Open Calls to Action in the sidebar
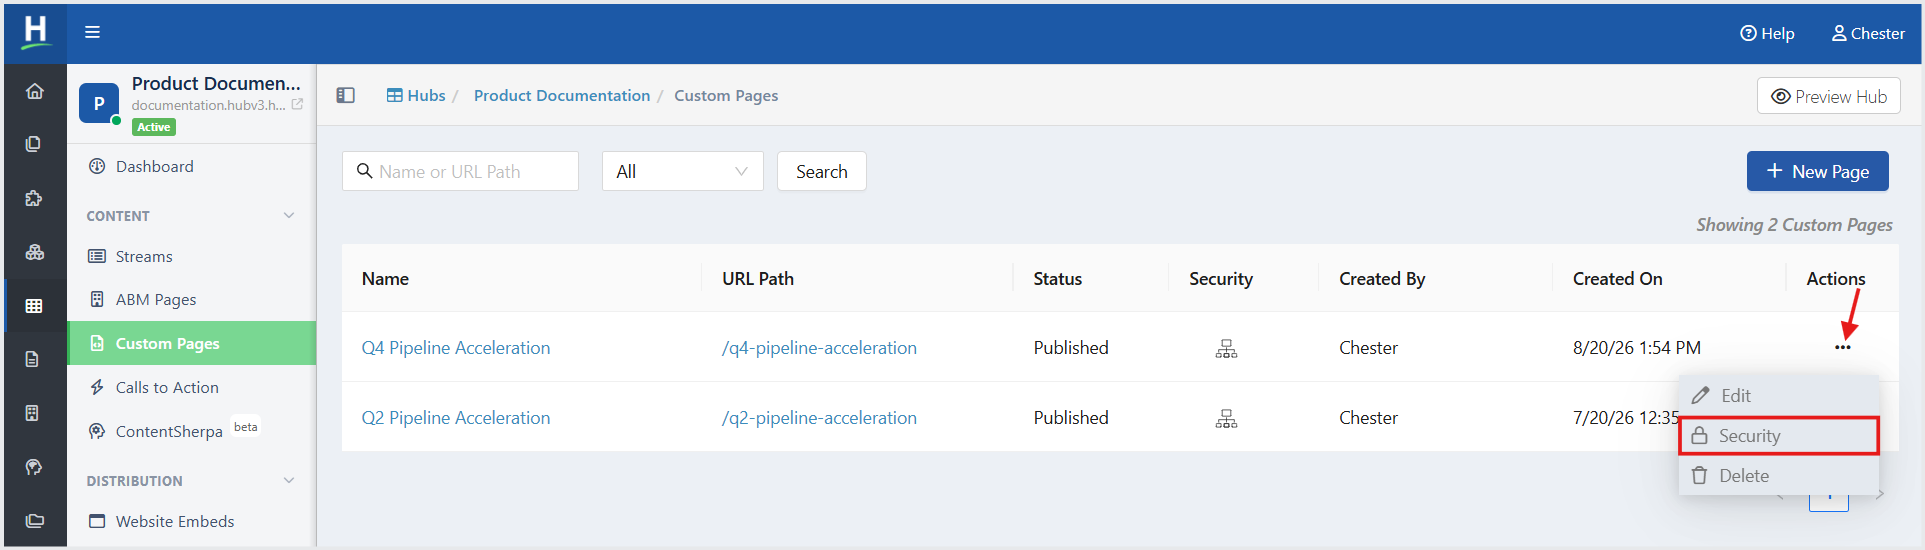Image resolution: width=1925 pixels, height=550 pixels. (167, 387)
